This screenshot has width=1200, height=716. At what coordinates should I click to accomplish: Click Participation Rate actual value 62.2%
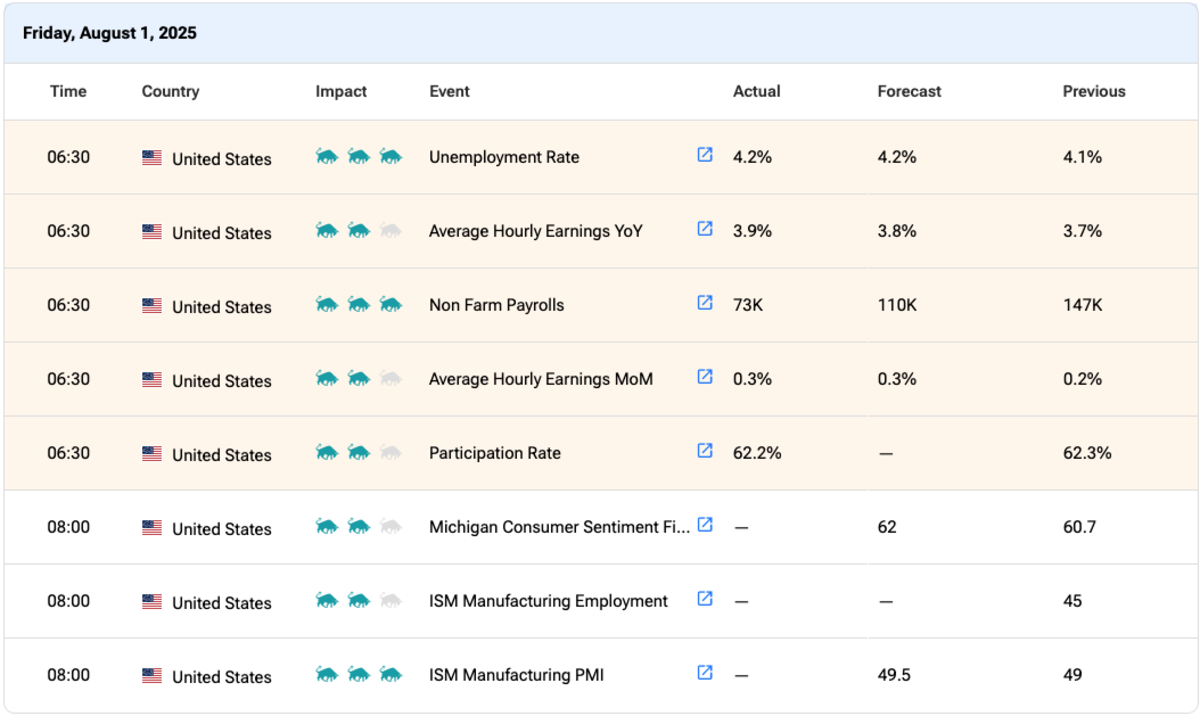[757, 453]
